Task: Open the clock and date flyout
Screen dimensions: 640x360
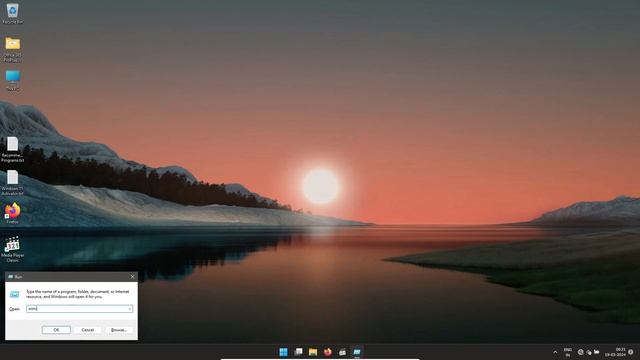Action: [x=615, y=352]
